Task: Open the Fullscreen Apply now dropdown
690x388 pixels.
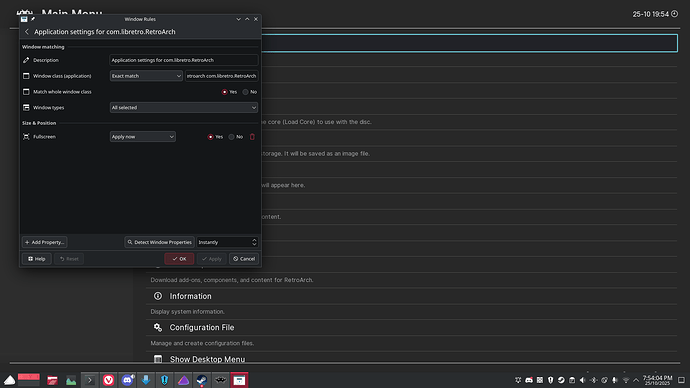Action: pyautogui.click(x=143, y=137)
